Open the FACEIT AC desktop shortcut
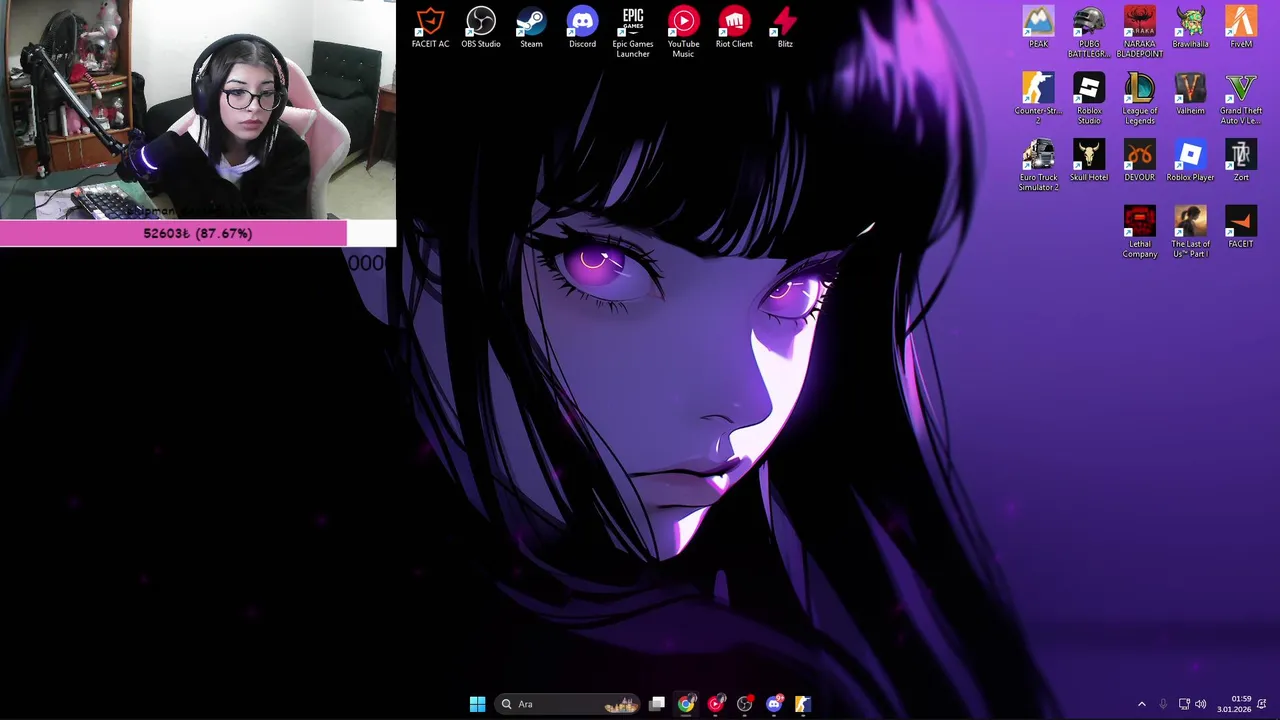The height and width of the screenshot is (720, 1280). [430, 28]
